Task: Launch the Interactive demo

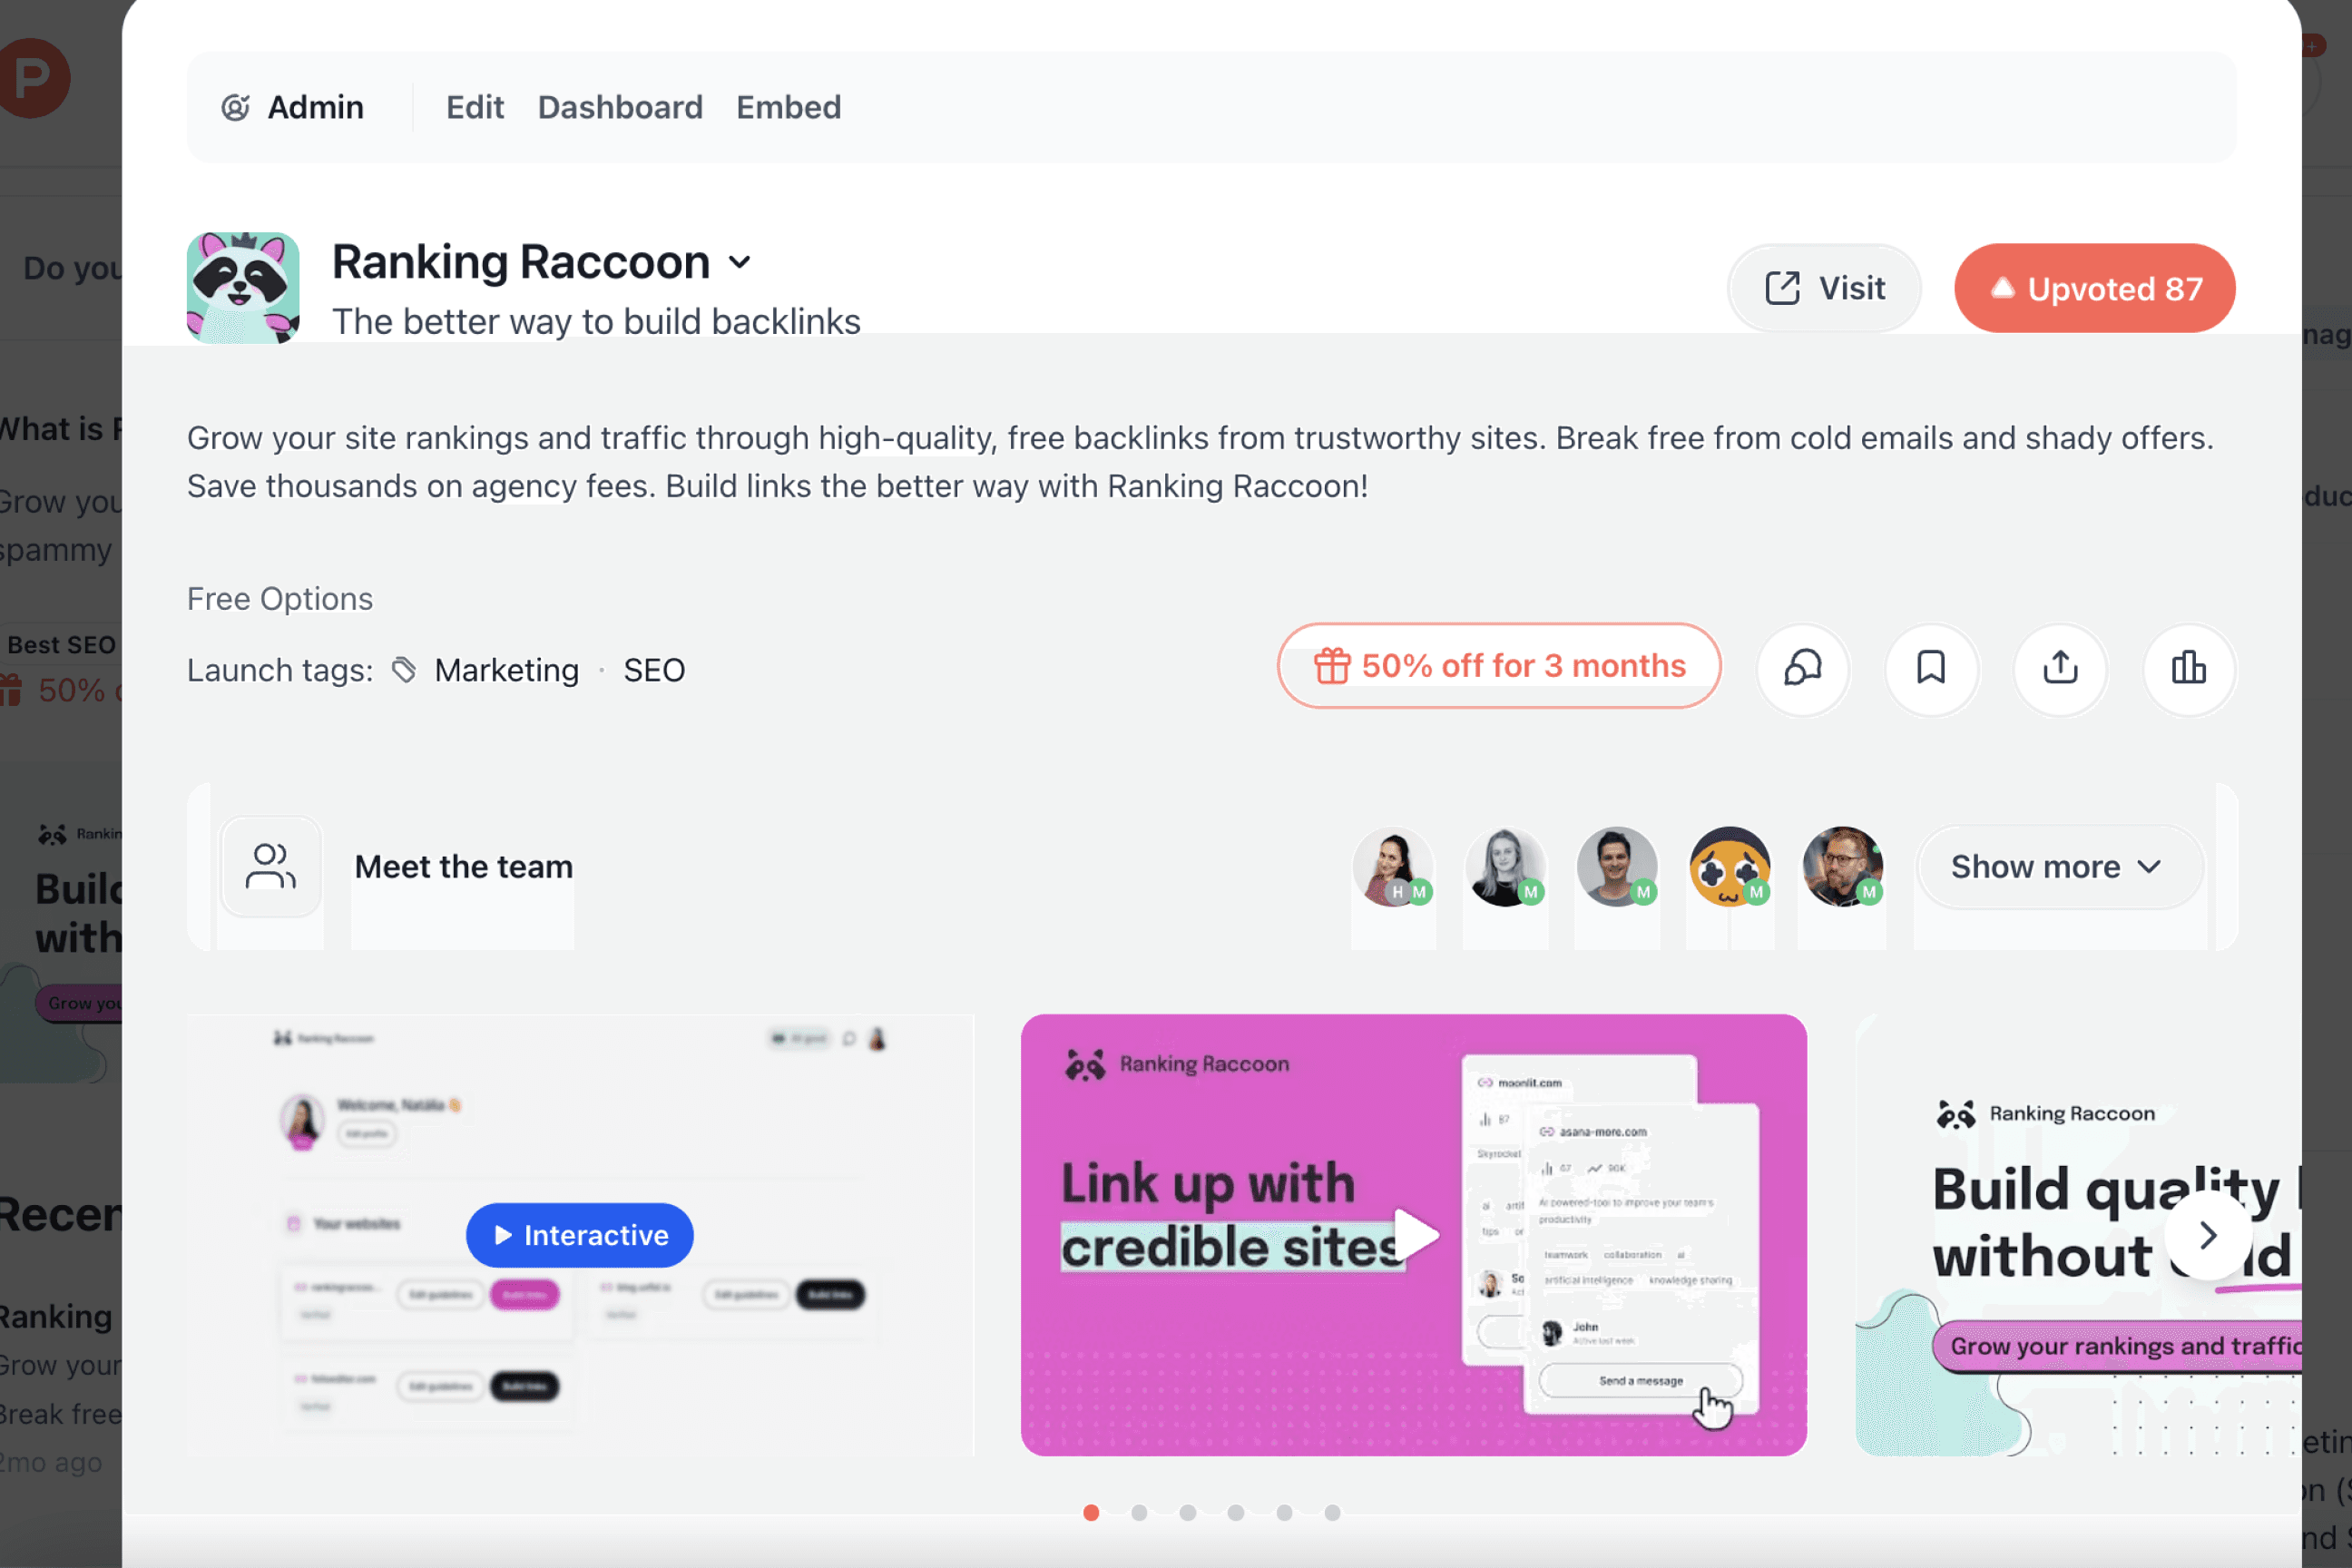Action: (579, 1235)
